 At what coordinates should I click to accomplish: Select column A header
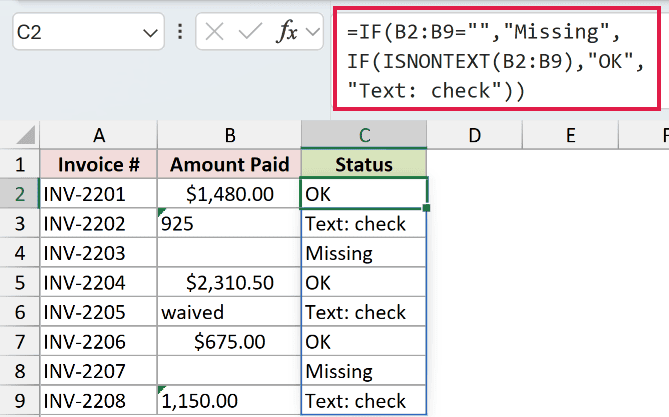(x=99, y=135)
